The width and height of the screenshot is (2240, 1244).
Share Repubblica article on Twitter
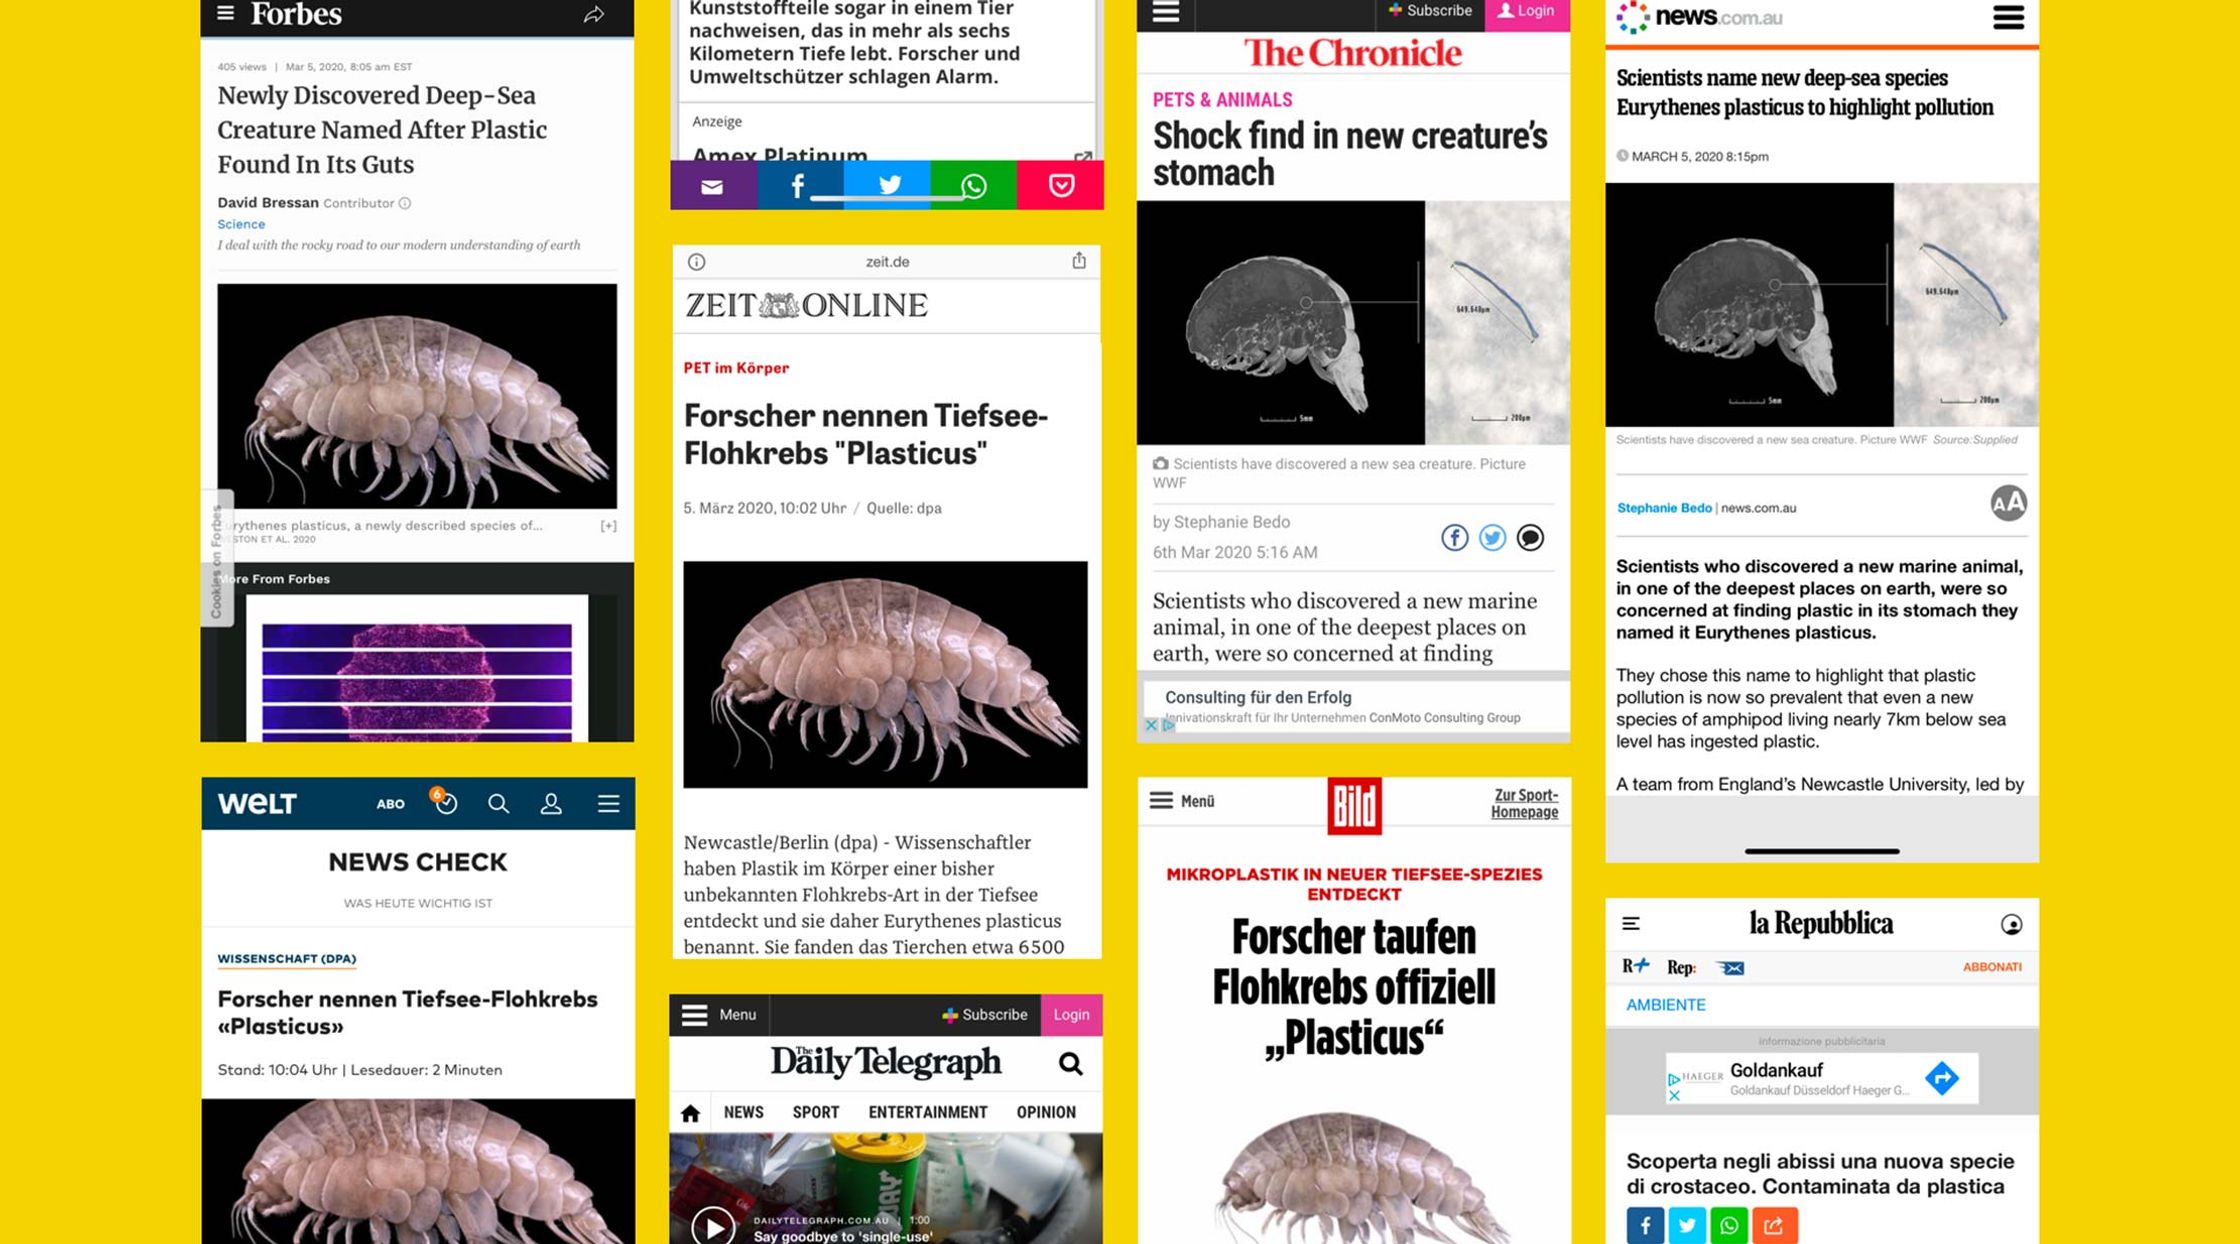[1687, 1225]
